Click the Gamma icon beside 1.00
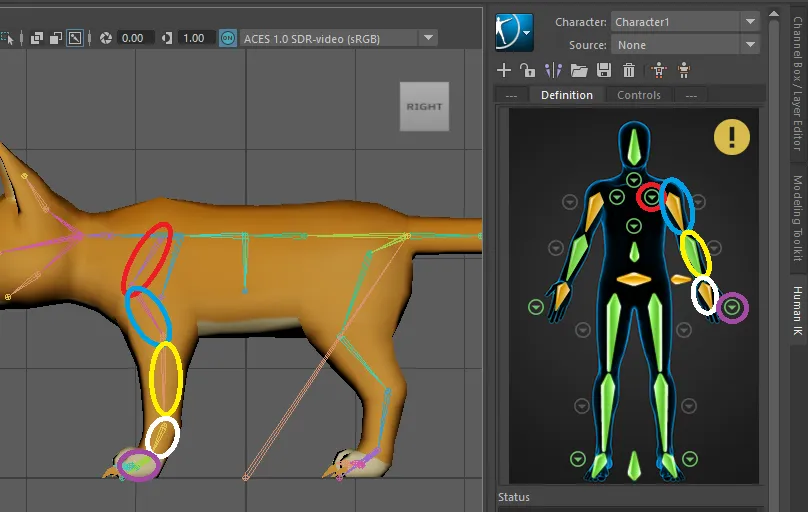The height and width of the screenshot is (512, 808). [166, 38]
